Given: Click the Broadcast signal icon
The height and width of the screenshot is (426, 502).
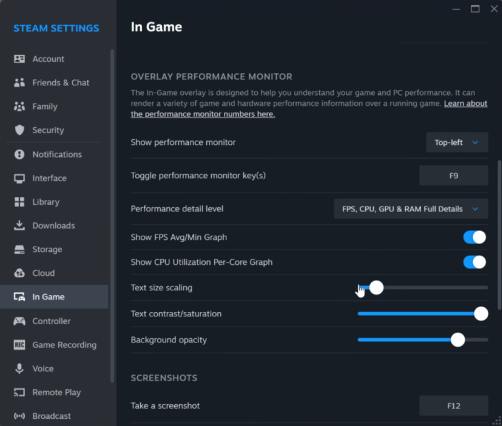Looking at the screenshot, I should 19,416.
